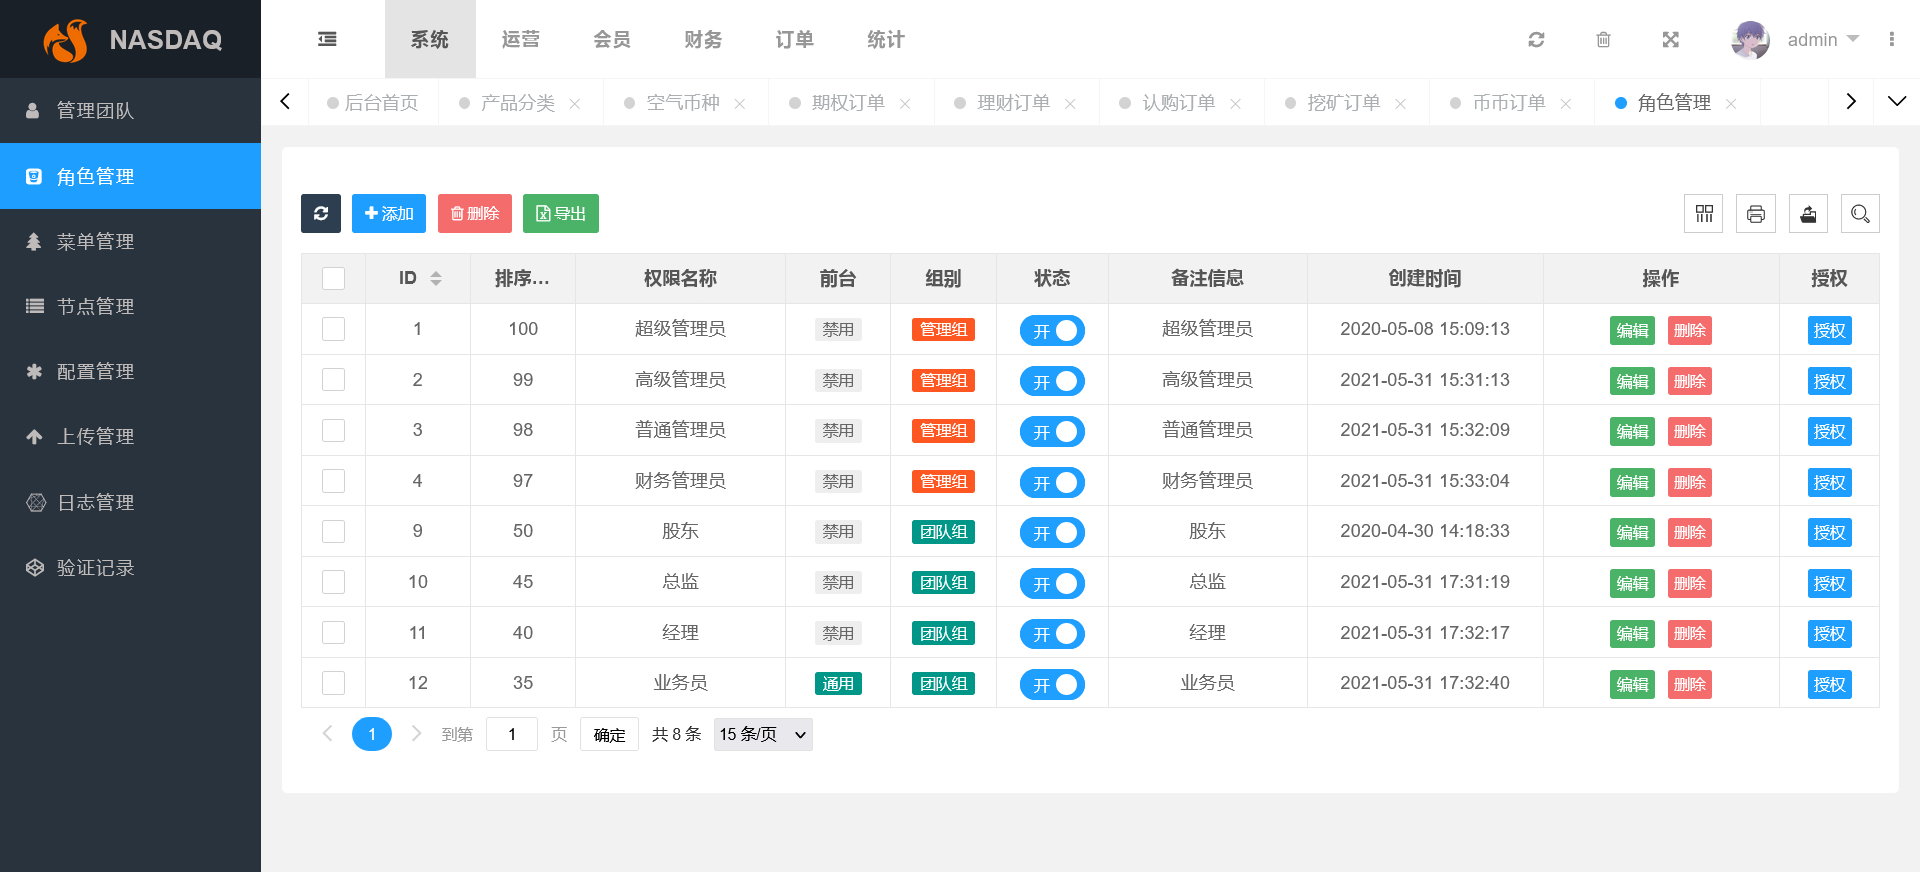Click the page number input field

[512, 735]
